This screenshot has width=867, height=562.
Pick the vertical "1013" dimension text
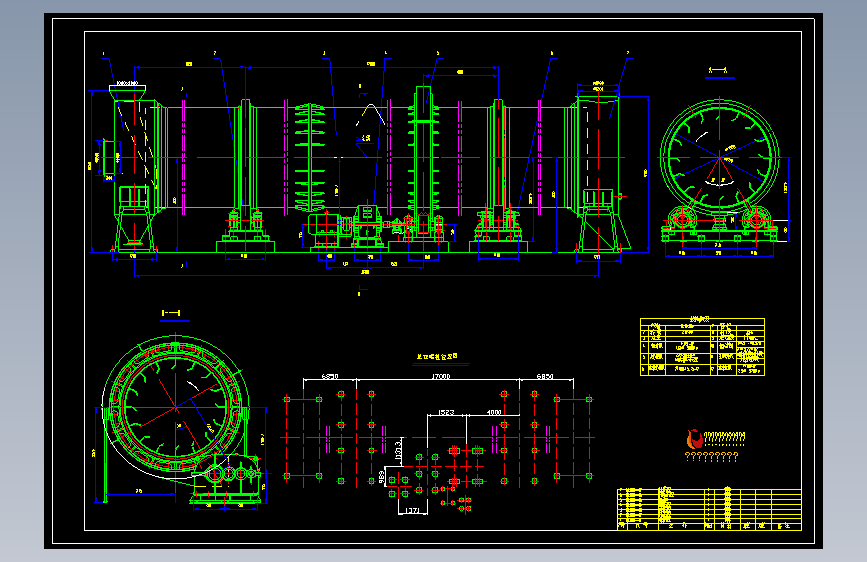tap(398, 450)
